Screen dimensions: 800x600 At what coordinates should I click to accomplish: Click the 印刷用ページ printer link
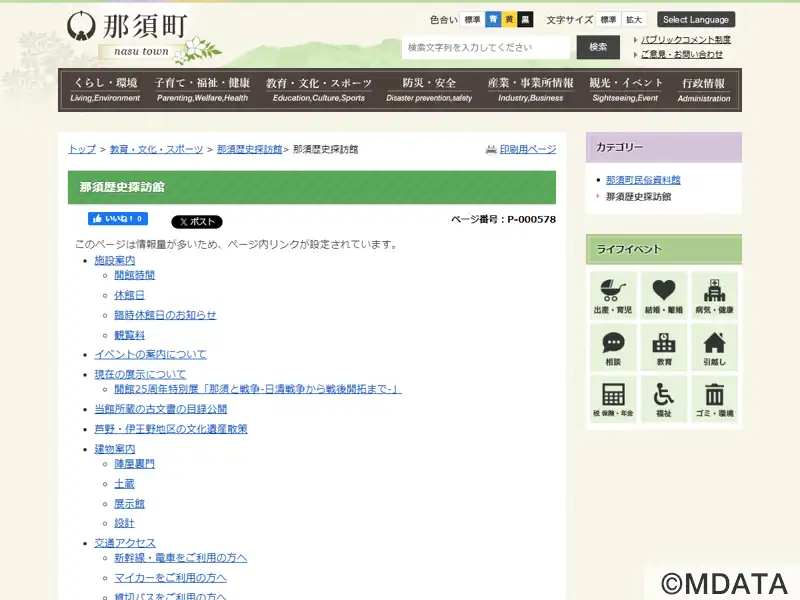pyautogui.click(x=520, y=149)
